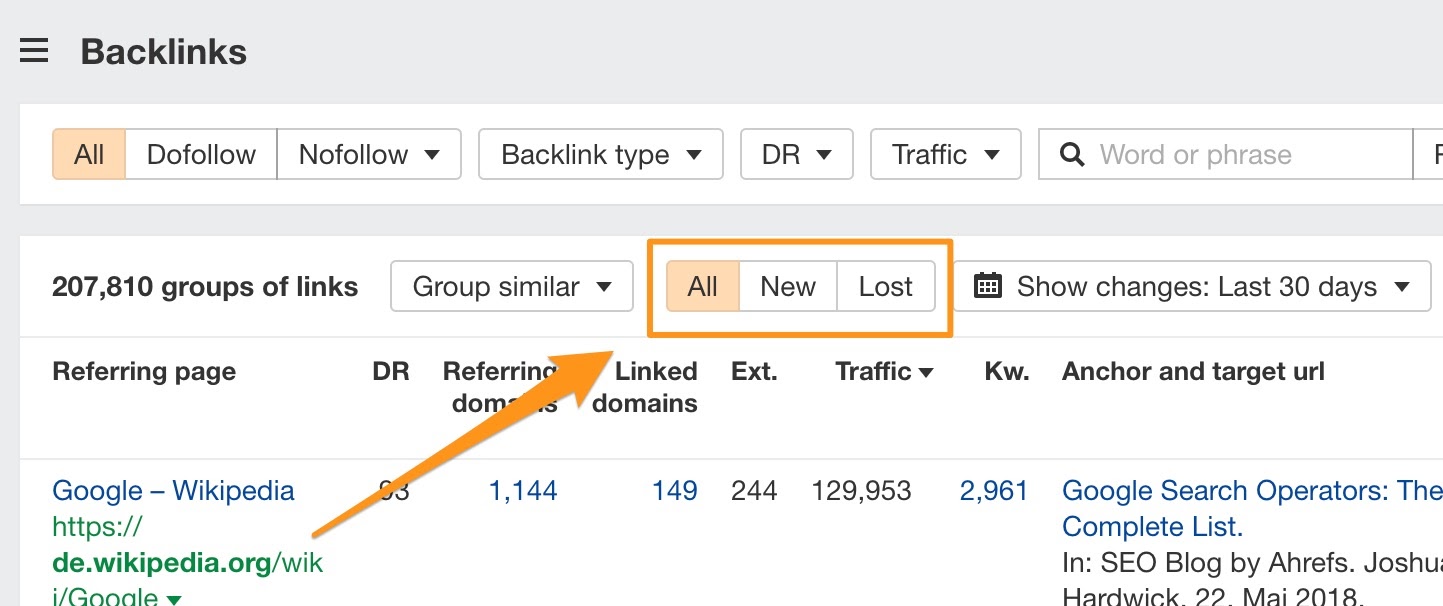This screenshot has width=1443, height=606.
Task: Open the DR filter dropdown
Action: [x=796, y=155]
